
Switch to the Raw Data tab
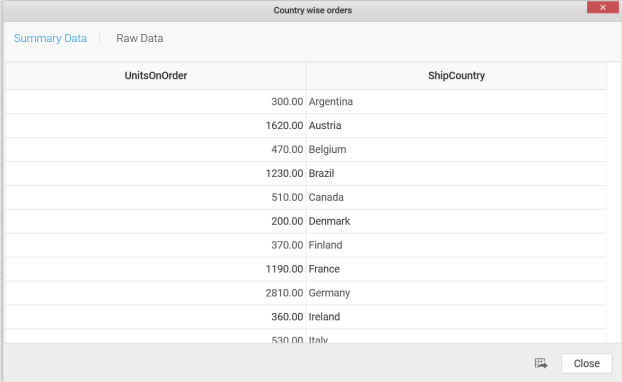click(140, 38)
